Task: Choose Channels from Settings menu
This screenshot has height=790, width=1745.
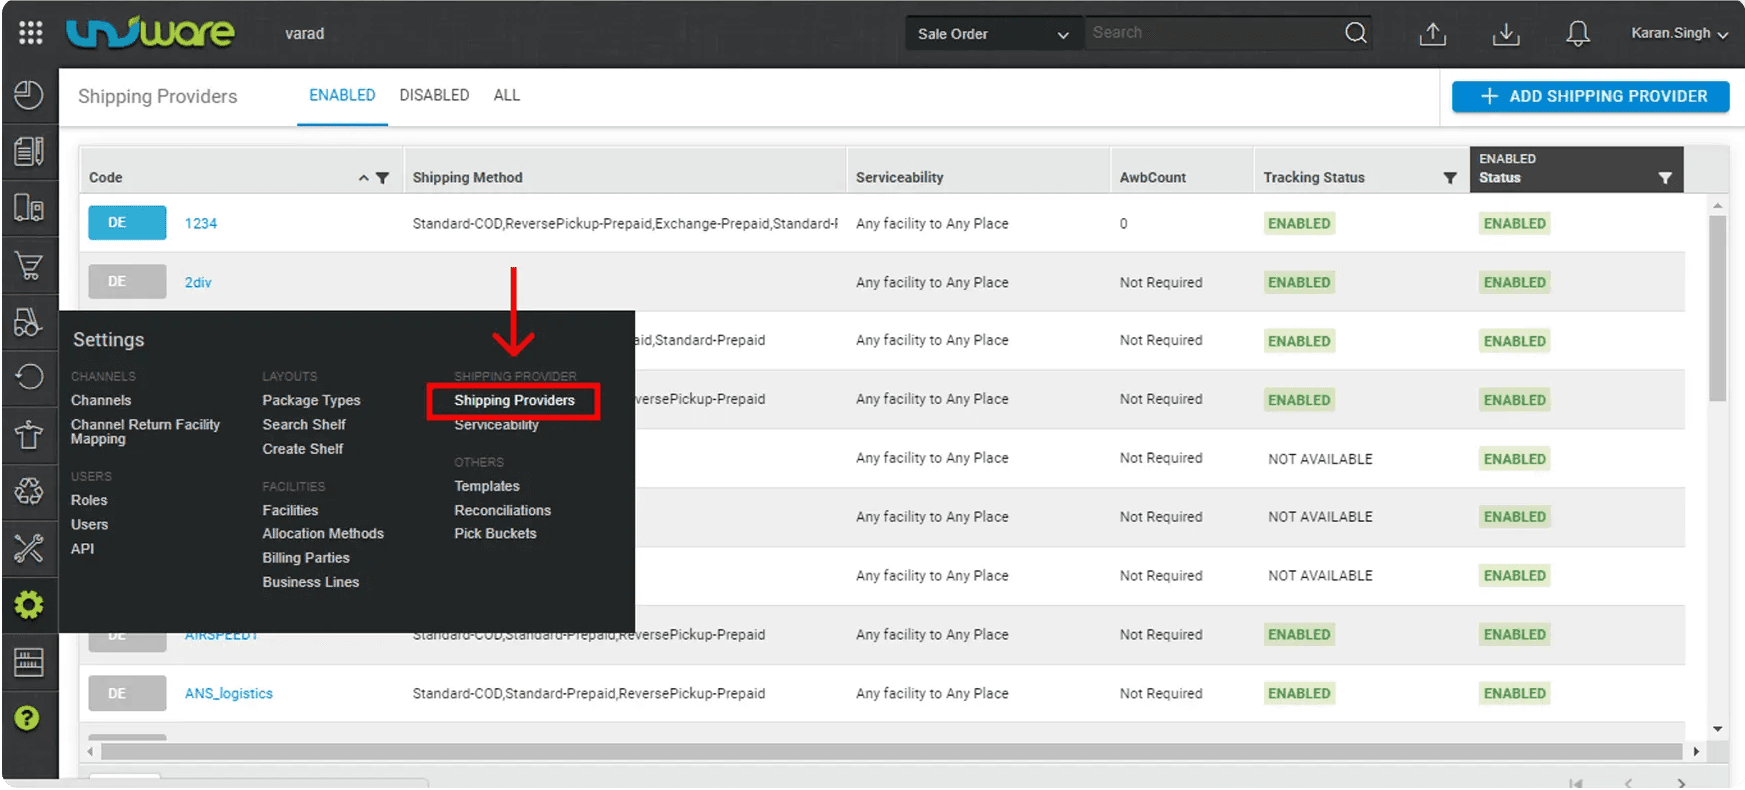Action: click(101, 400)
